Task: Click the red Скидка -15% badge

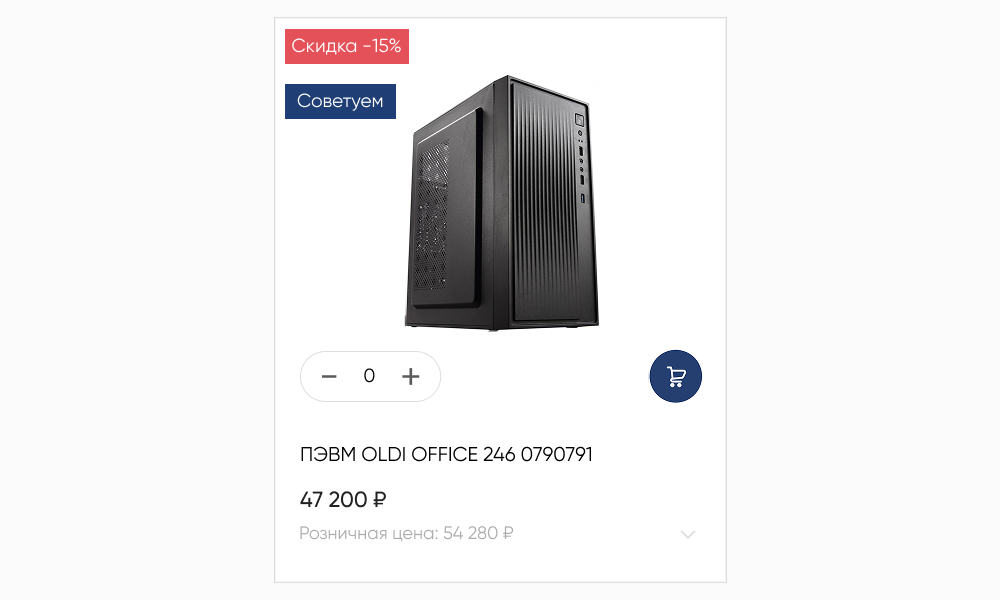Action: click(x=347, y=46)
